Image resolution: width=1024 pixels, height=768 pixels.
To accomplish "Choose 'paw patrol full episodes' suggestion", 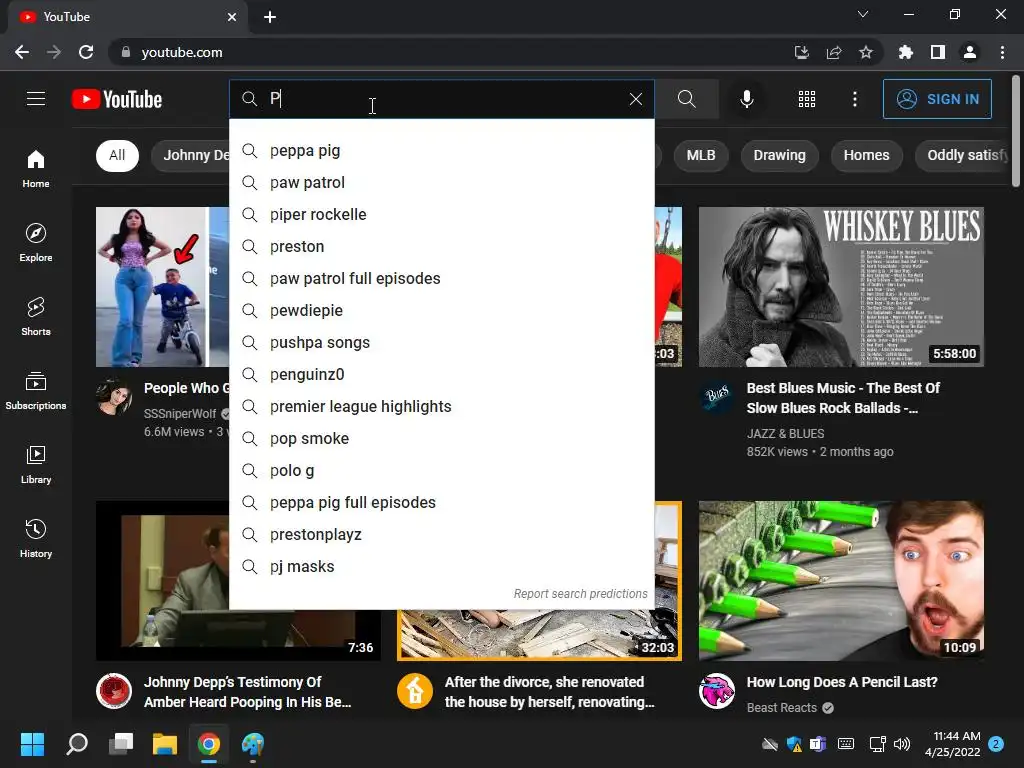I will [x=441, y=279].
